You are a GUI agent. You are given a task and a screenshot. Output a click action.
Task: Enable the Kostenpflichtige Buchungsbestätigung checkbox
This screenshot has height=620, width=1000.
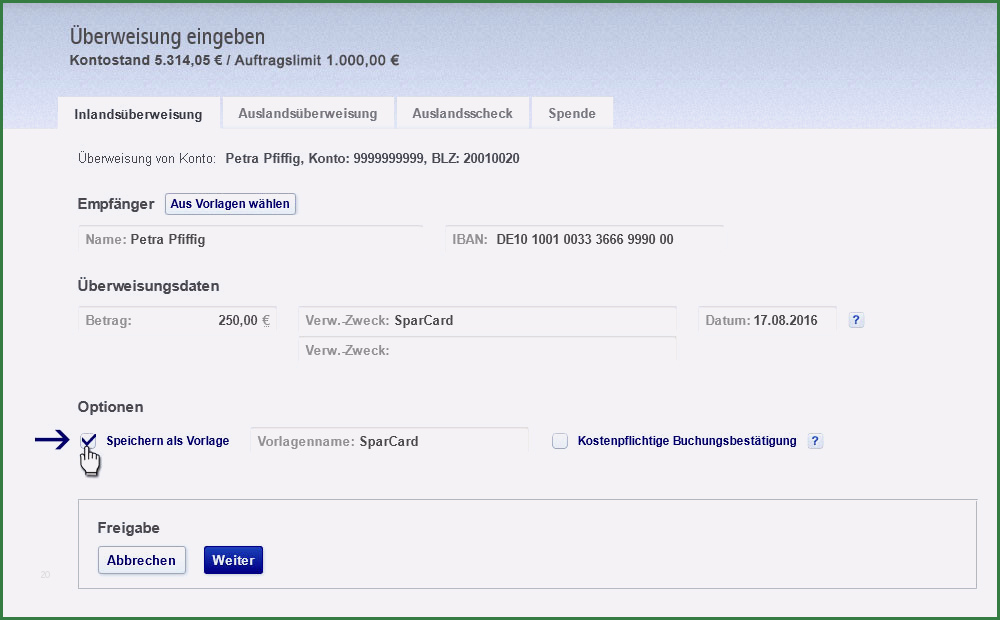(560, 441)
